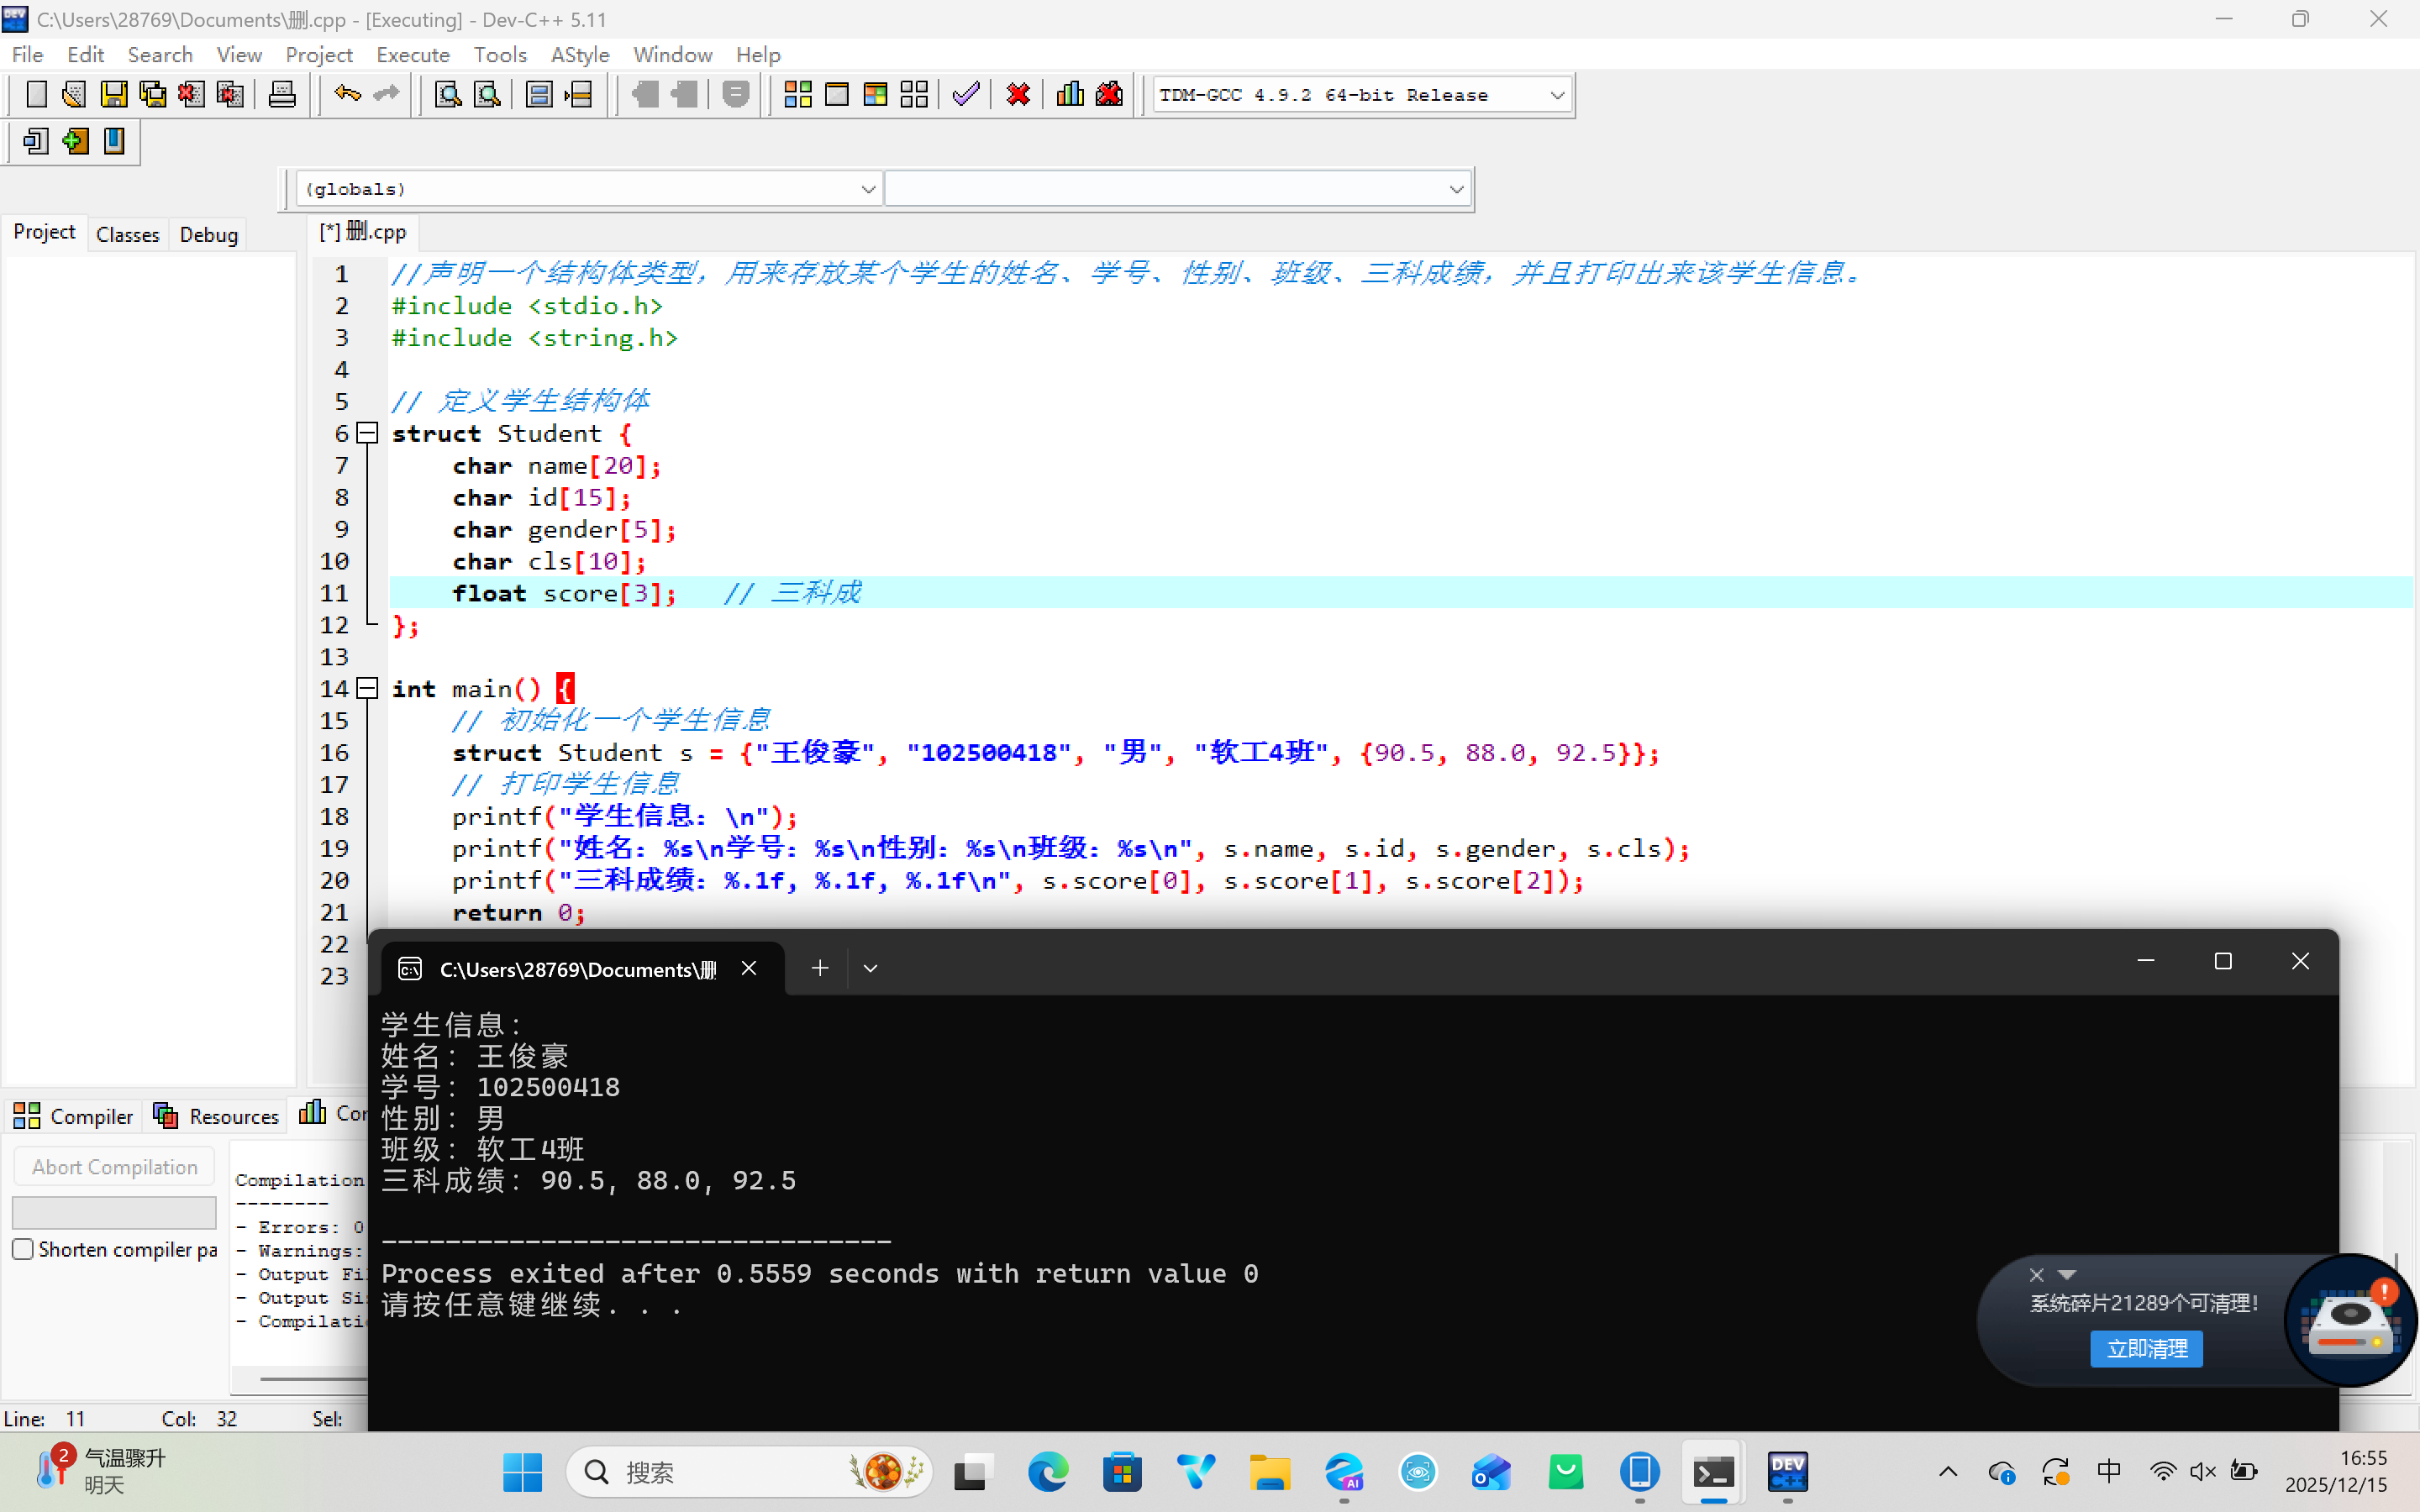
Task: Open the Execute menu
Action: [412, 55]
